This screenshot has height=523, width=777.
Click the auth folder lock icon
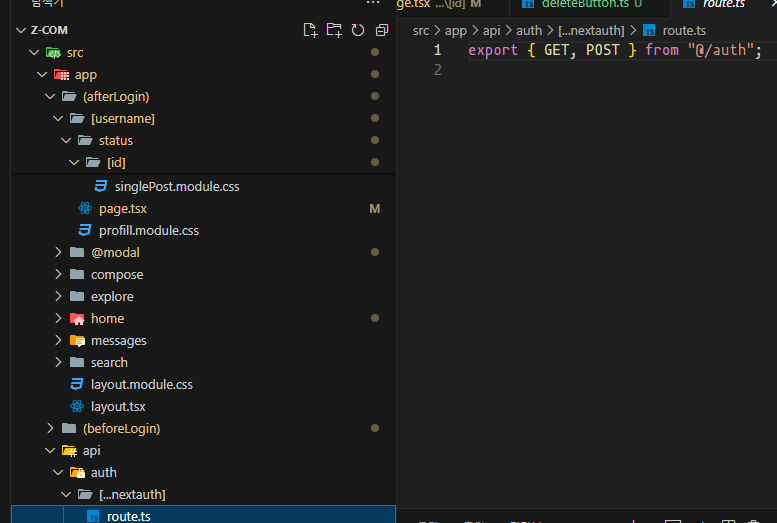(x=77, y=472)
